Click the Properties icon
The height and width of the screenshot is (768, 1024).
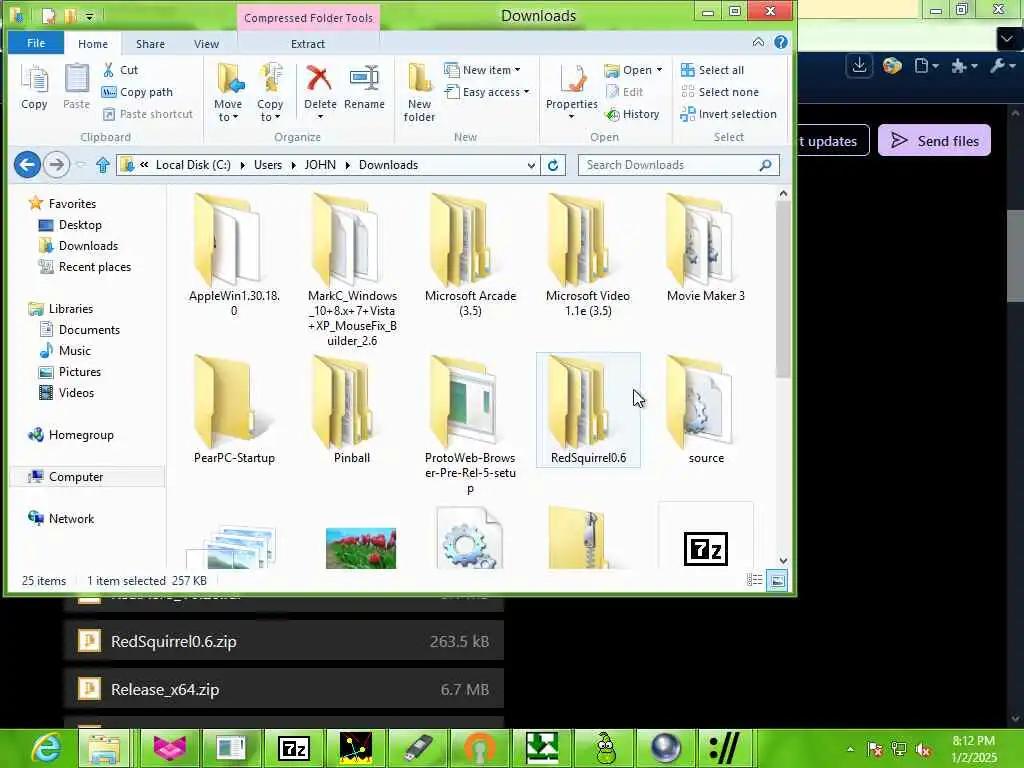(x=571, y=79)
